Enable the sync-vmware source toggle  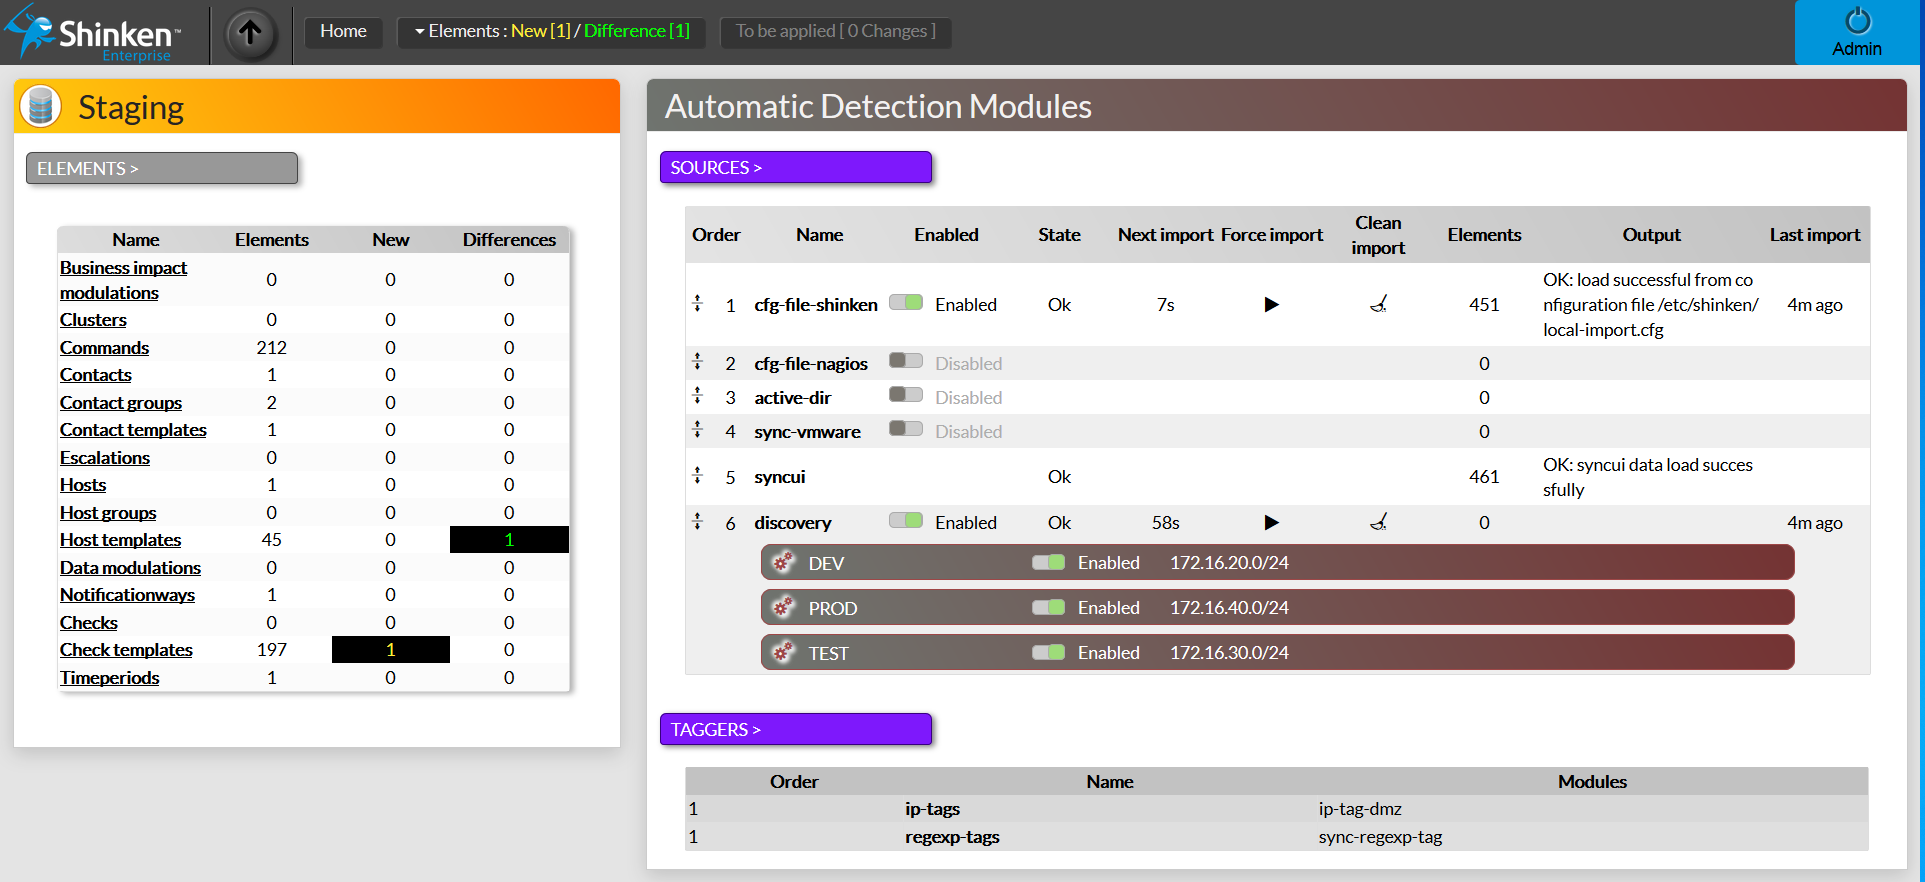coord(906,429)
